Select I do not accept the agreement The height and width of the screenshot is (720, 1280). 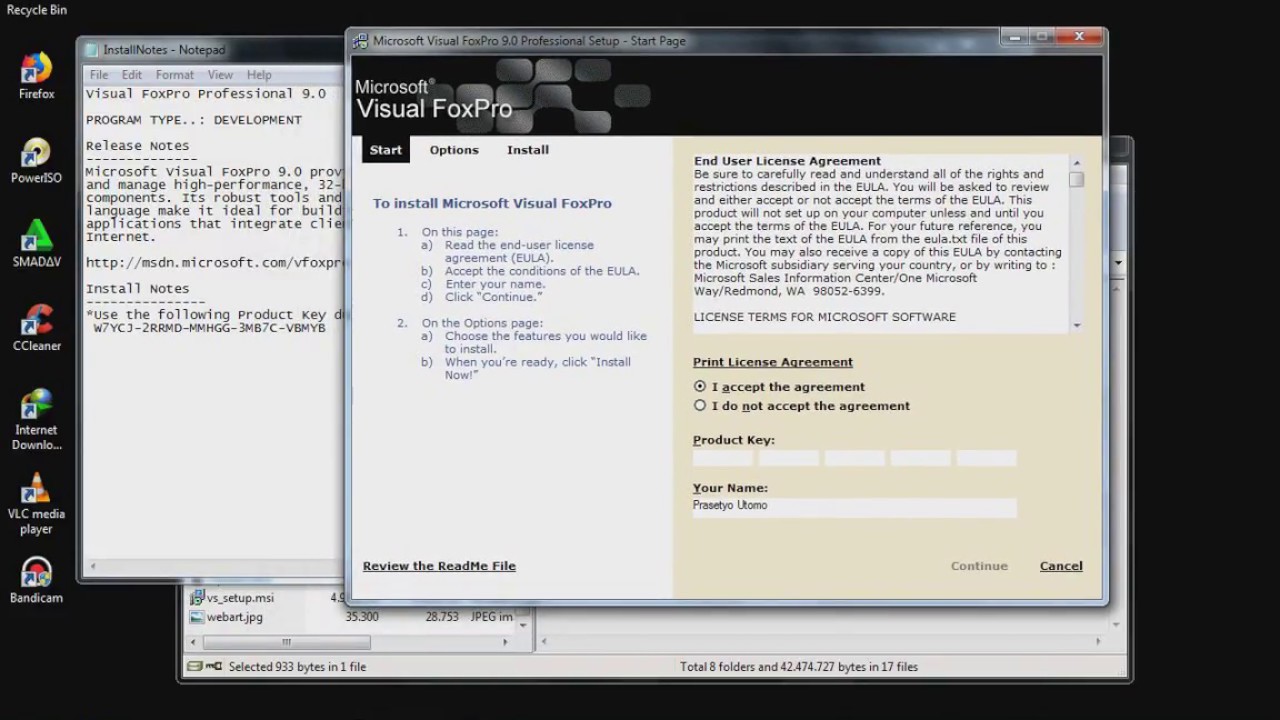(700, 406)
